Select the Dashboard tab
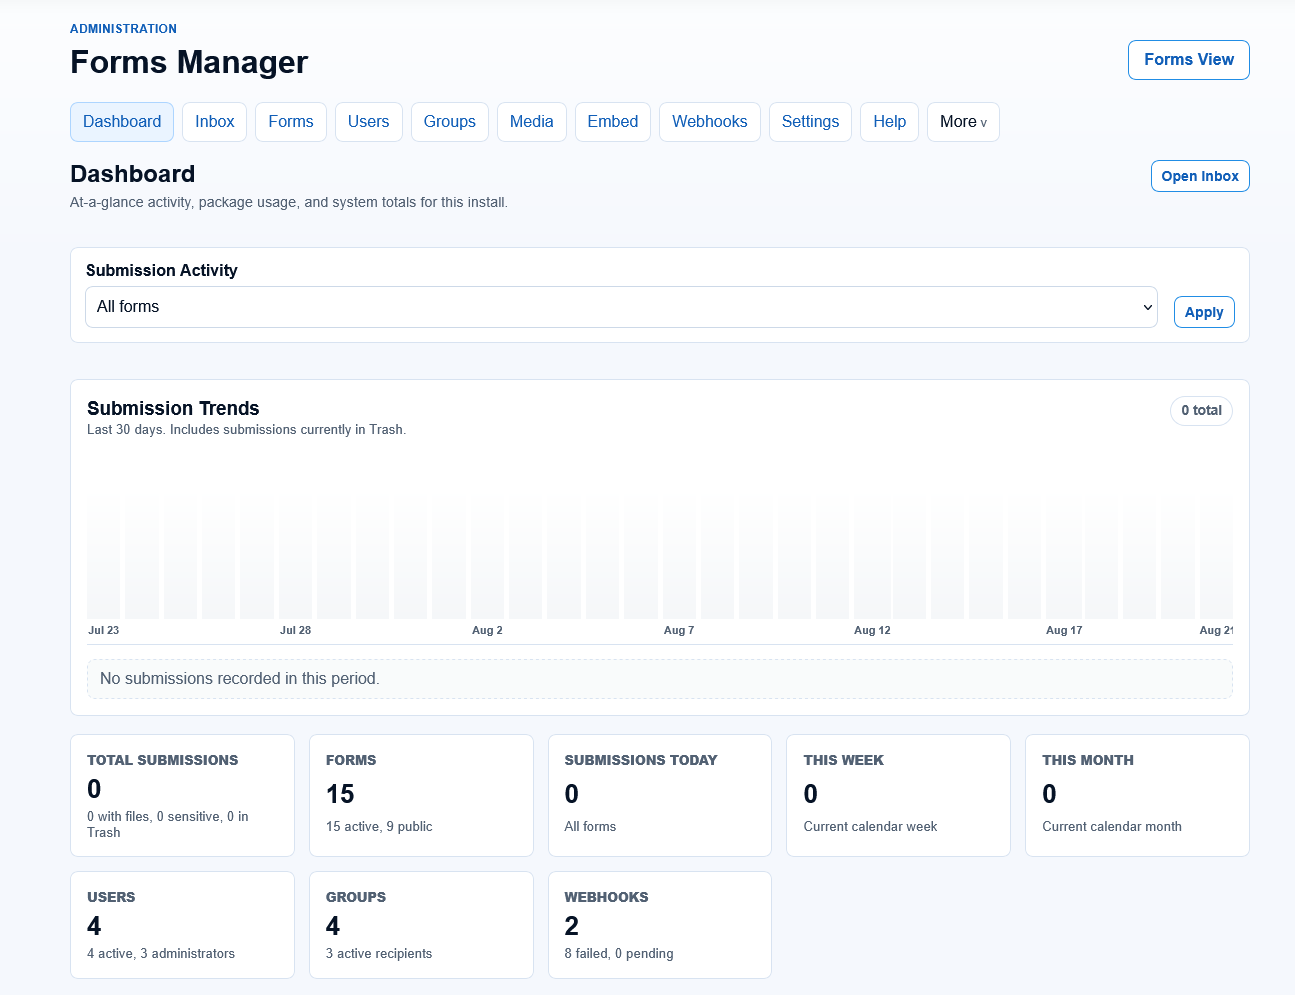The width and height of the screenshot is (1295, 995). tap(122, 122)
